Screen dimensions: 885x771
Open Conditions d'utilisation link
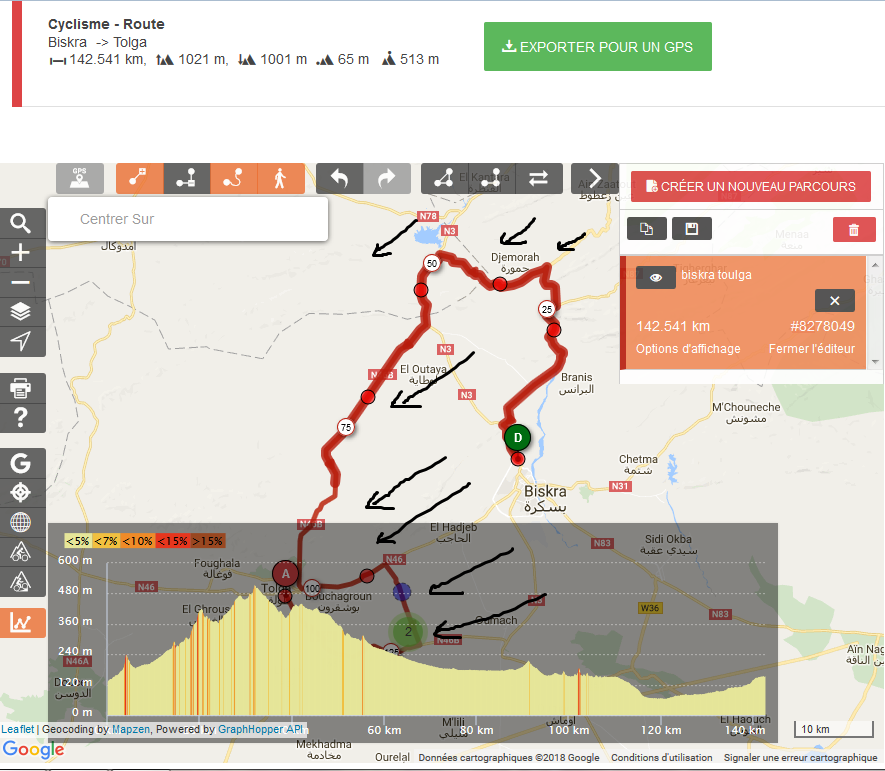[x=661, y=757]
